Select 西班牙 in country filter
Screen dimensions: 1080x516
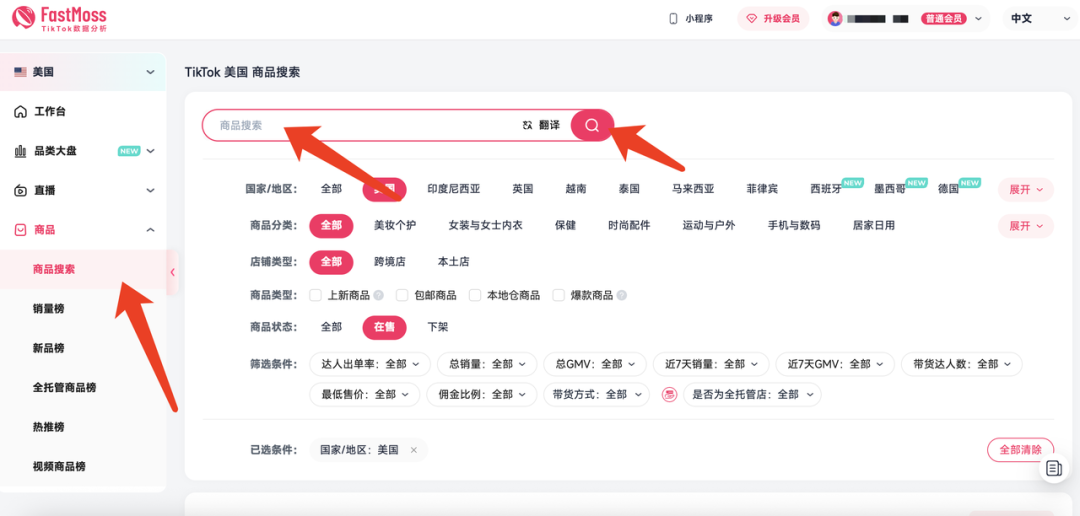[826, 189]
